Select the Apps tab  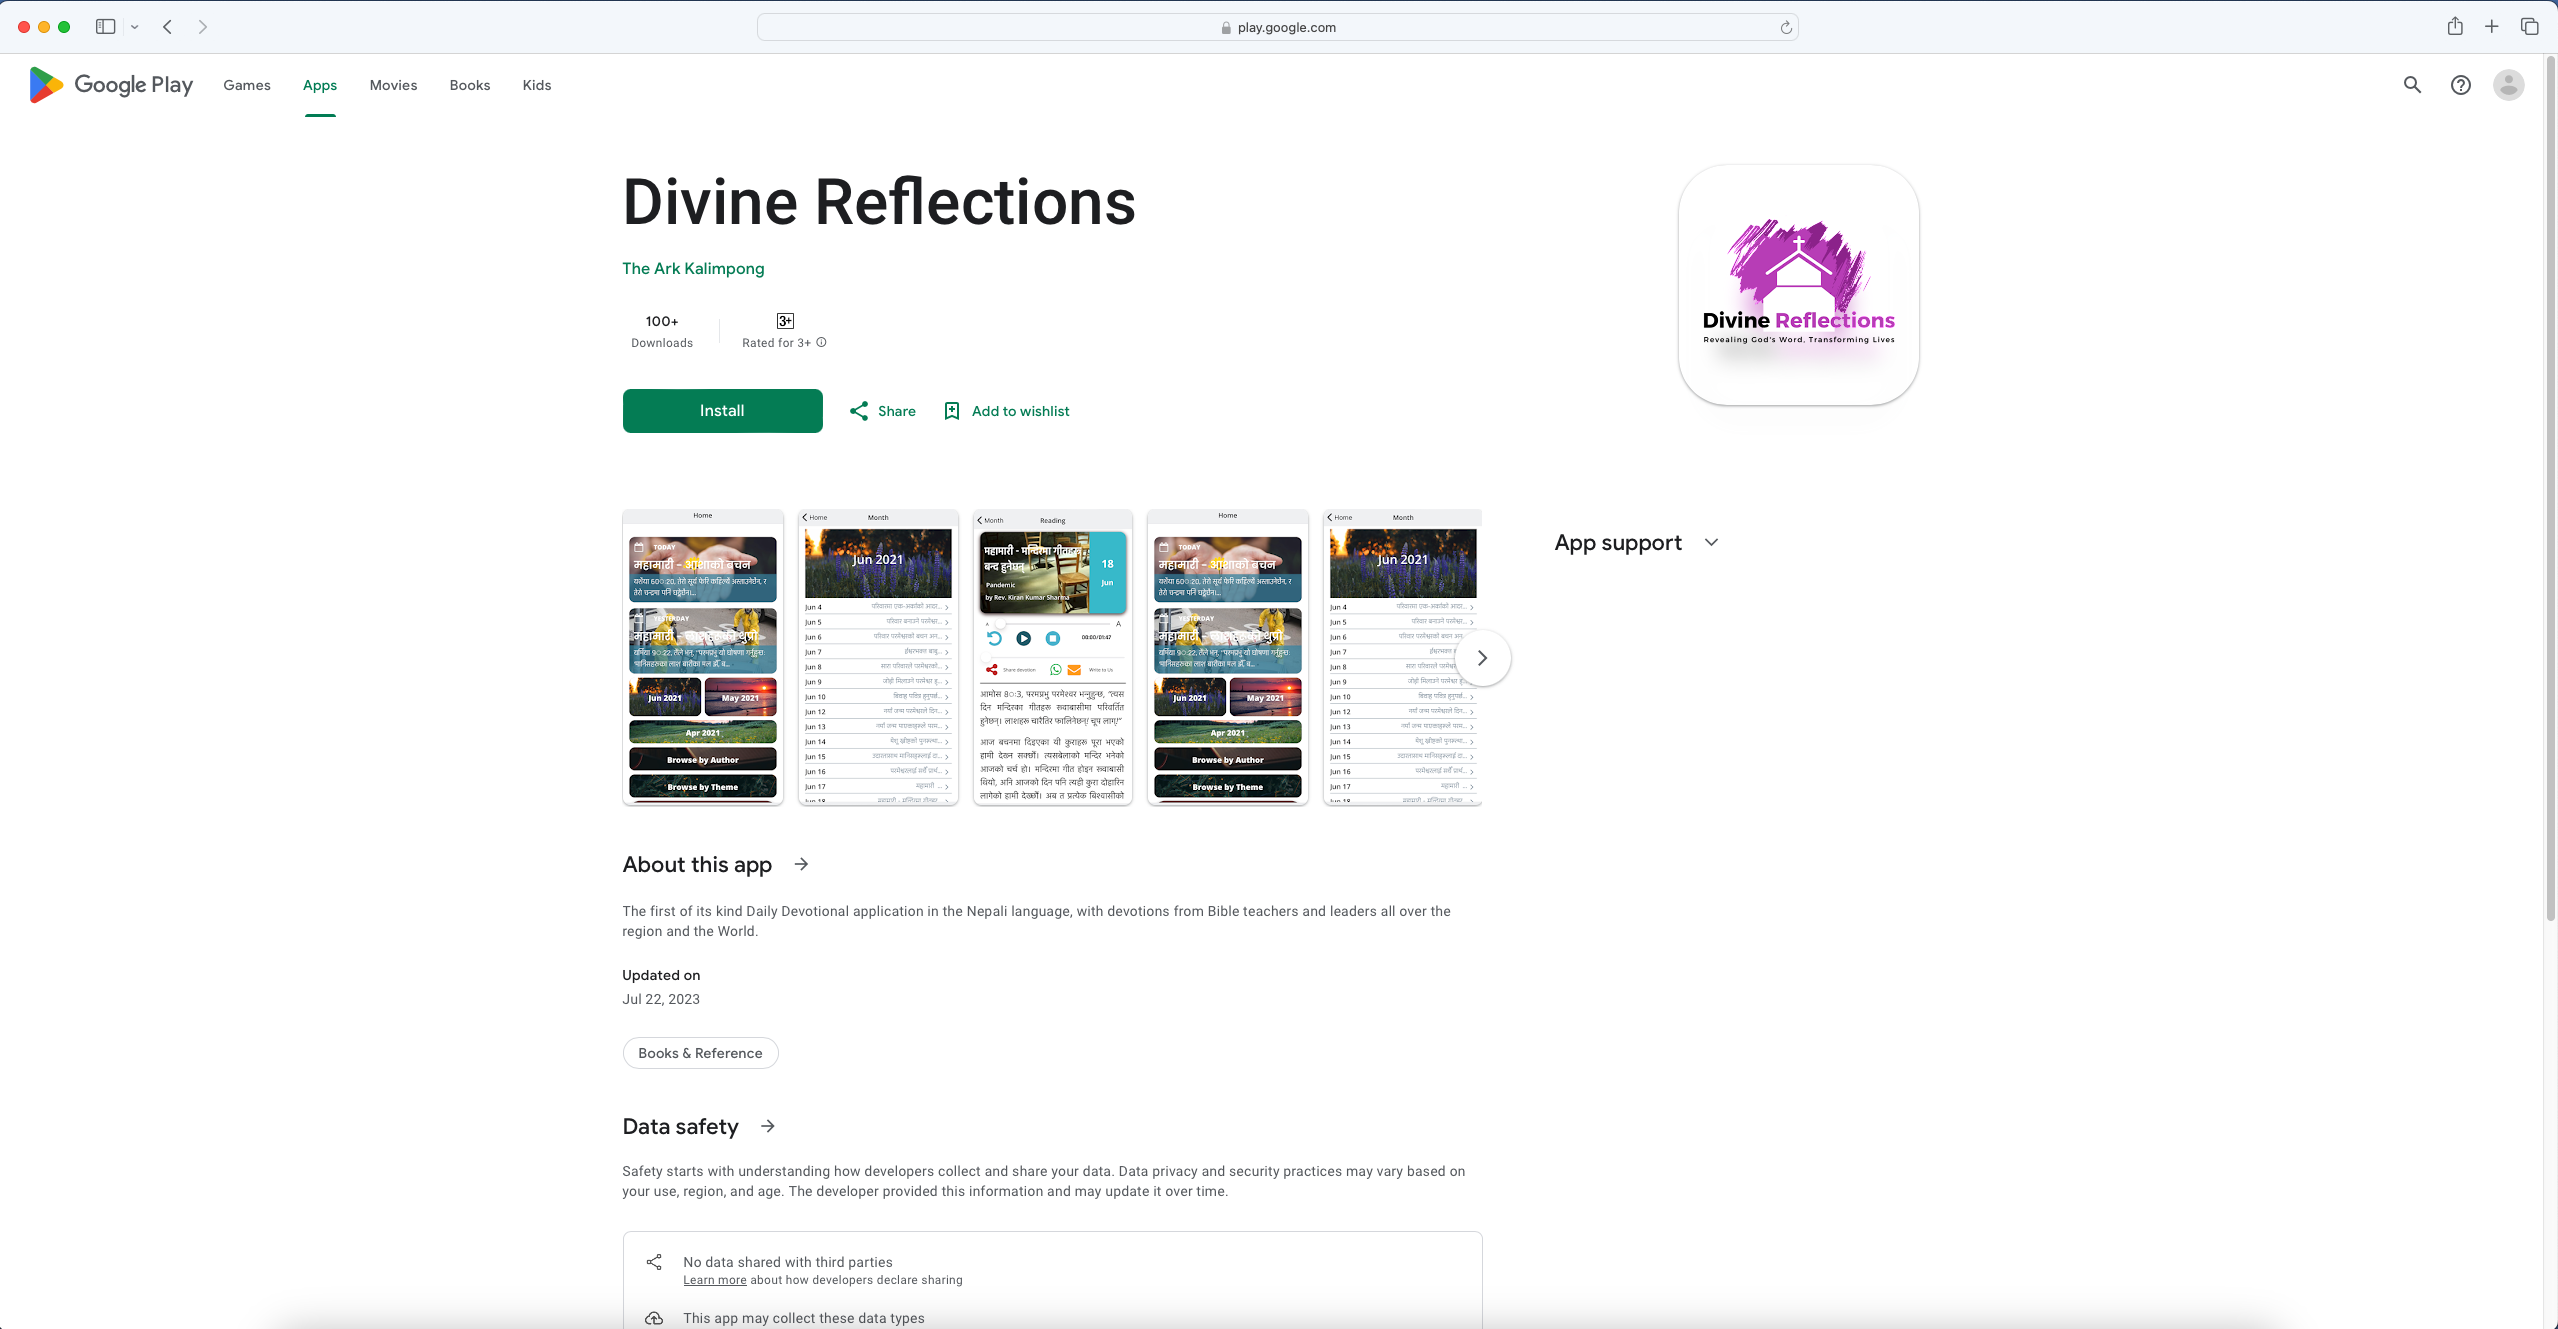point(320,85)
